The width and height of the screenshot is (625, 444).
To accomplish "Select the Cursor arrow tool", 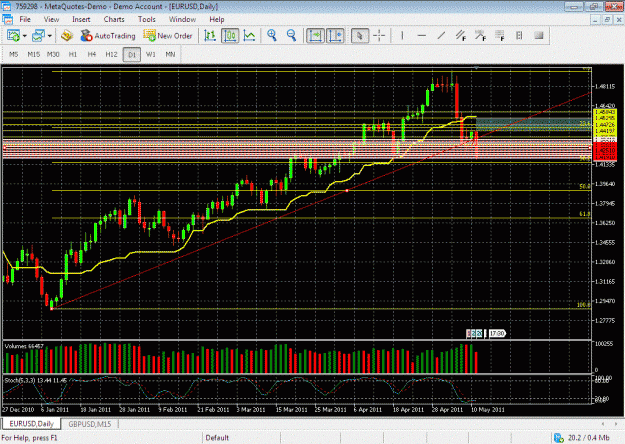I will click(359, 36).
